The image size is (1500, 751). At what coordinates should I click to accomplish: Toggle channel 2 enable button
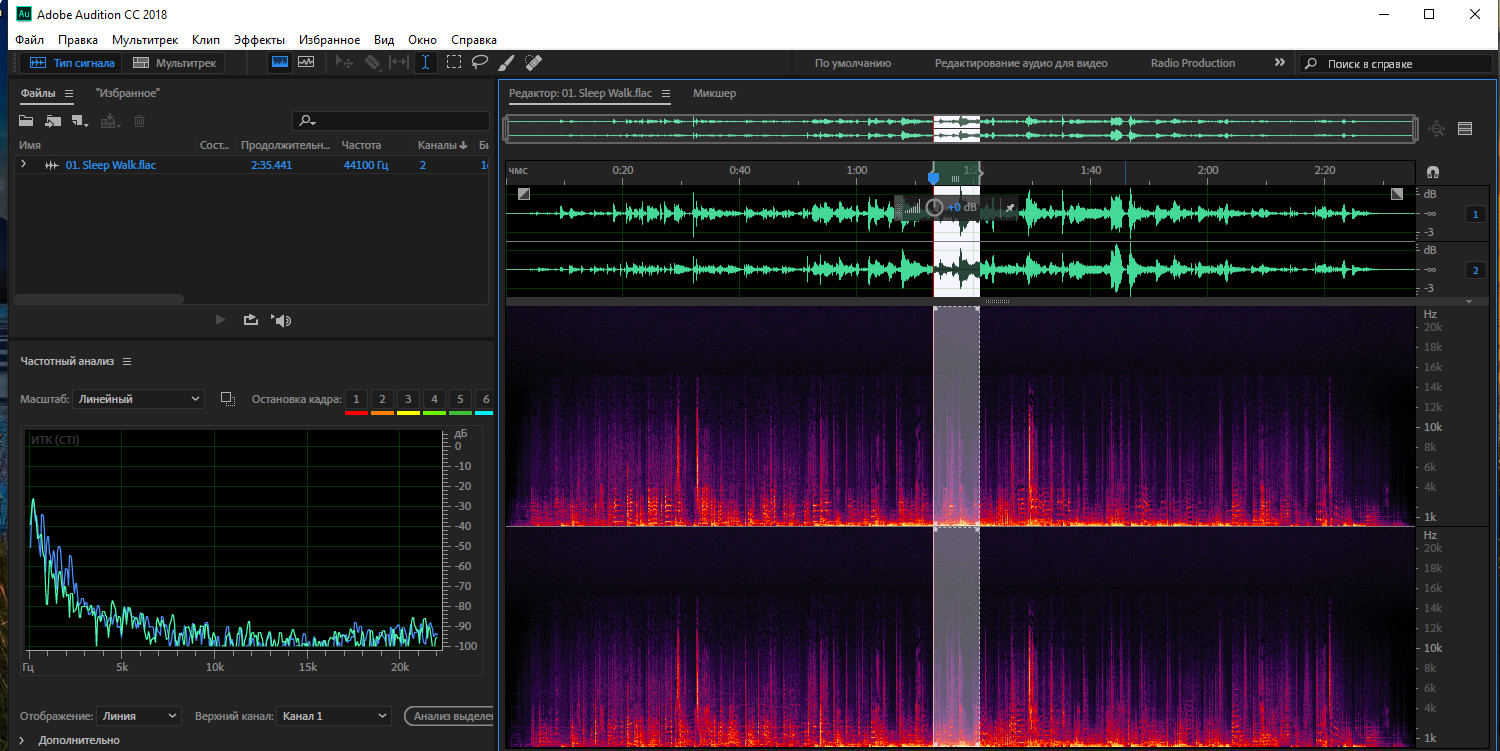[x=1475, y=270]
